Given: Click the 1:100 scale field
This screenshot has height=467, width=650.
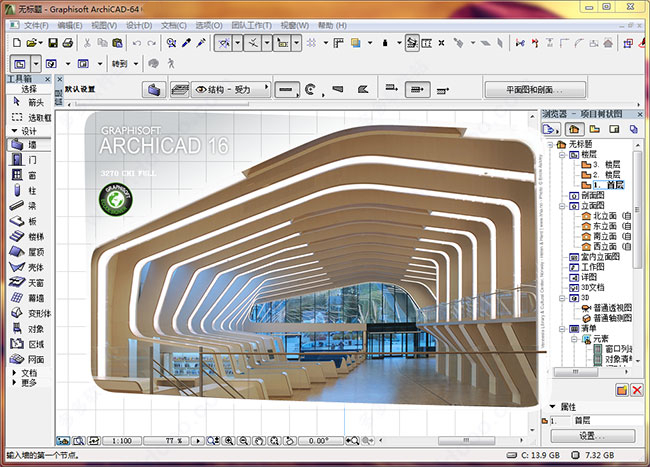Looking at the screenshot, I should (x=123, y=440).
